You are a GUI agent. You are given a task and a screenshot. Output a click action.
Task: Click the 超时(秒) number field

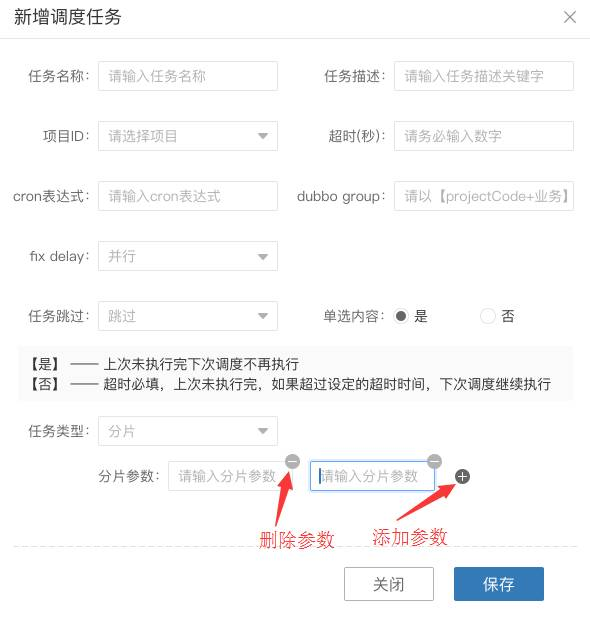(x=484, y=136)
